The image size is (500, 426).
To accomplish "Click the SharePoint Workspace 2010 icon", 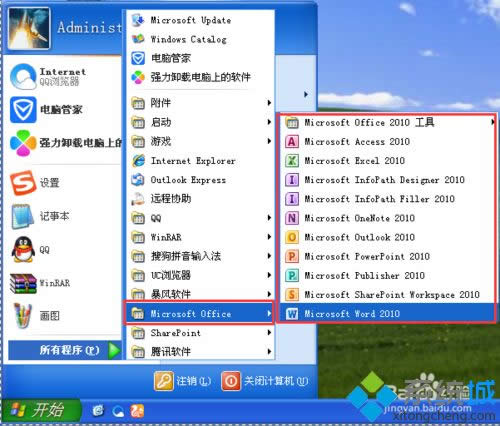I will click(x=292, y=295).
